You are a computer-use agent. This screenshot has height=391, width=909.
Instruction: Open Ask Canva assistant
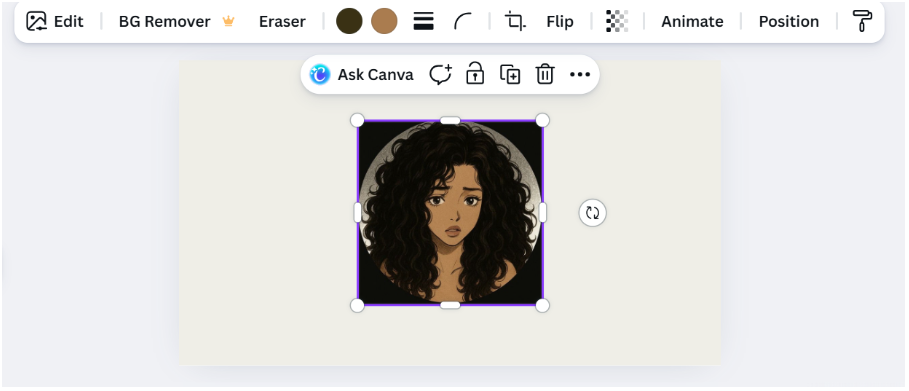[362, 75]
